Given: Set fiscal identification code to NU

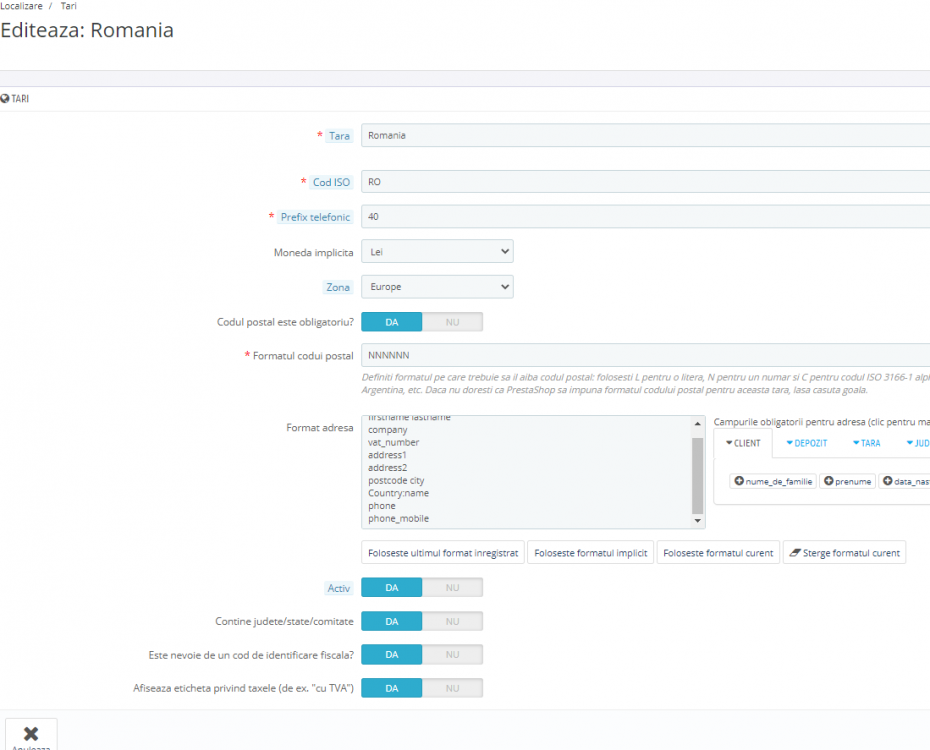Looking at the screenshot, I should click(x=452, y=655).
